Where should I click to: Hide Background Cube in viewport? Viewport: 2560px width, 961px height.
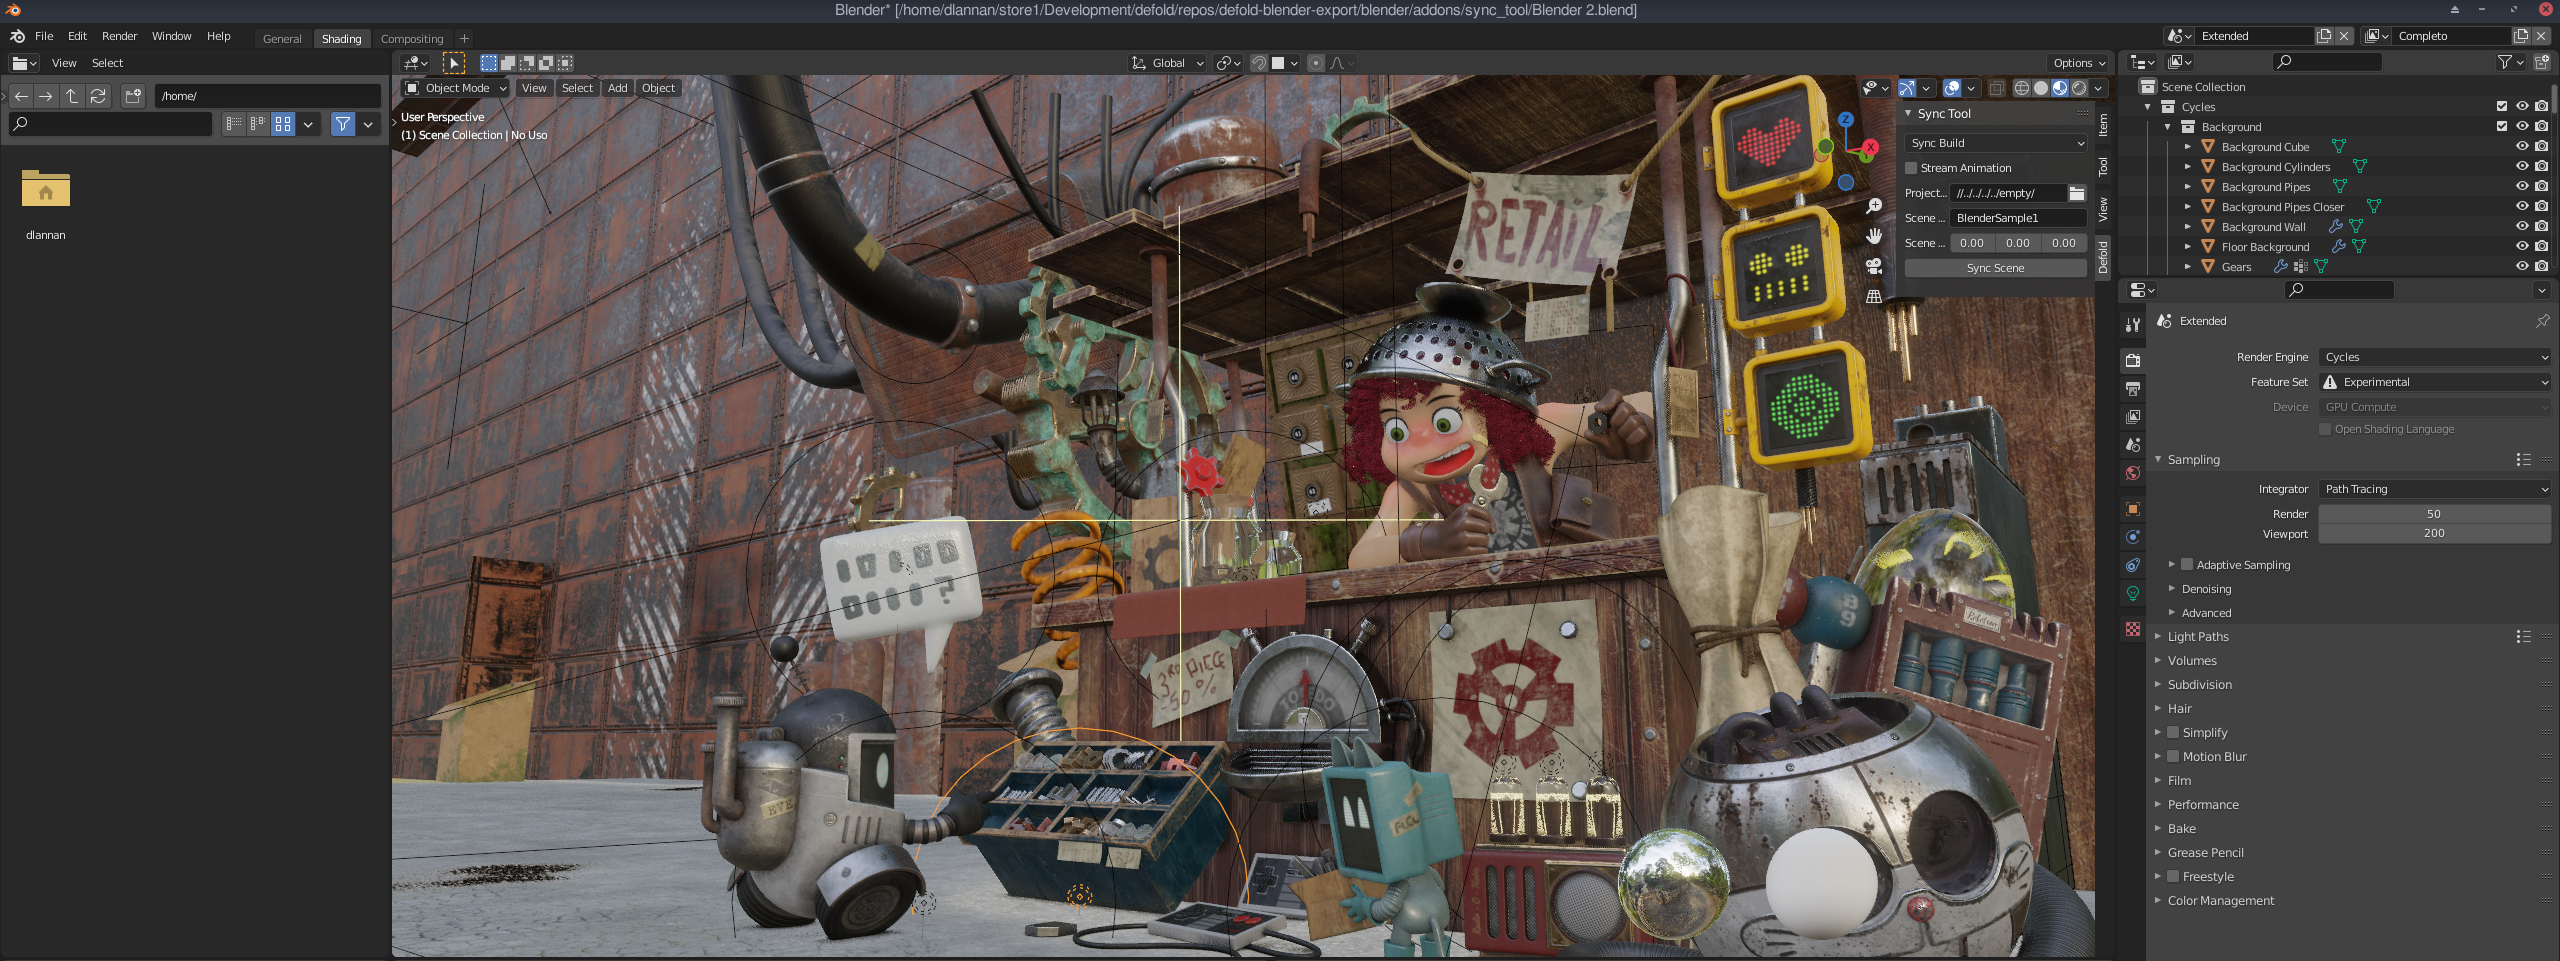point(2522,147)
